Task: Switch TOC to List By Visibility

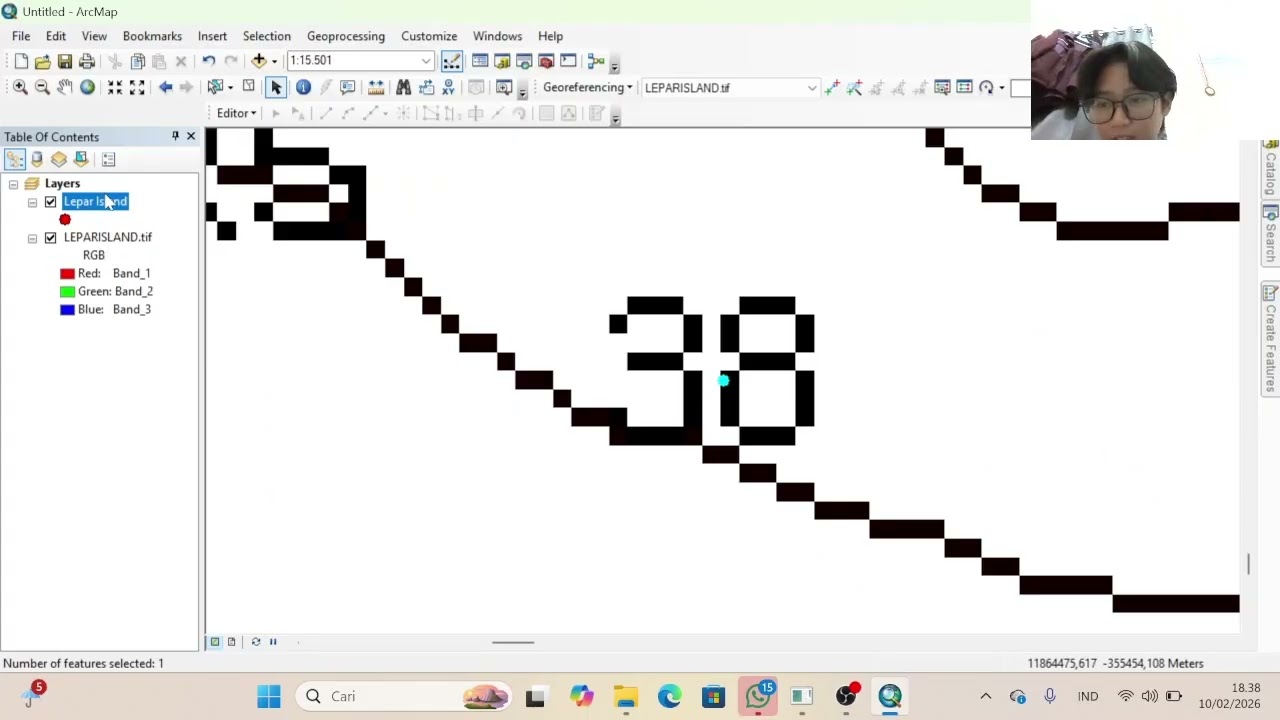Action: click(59, 159)
